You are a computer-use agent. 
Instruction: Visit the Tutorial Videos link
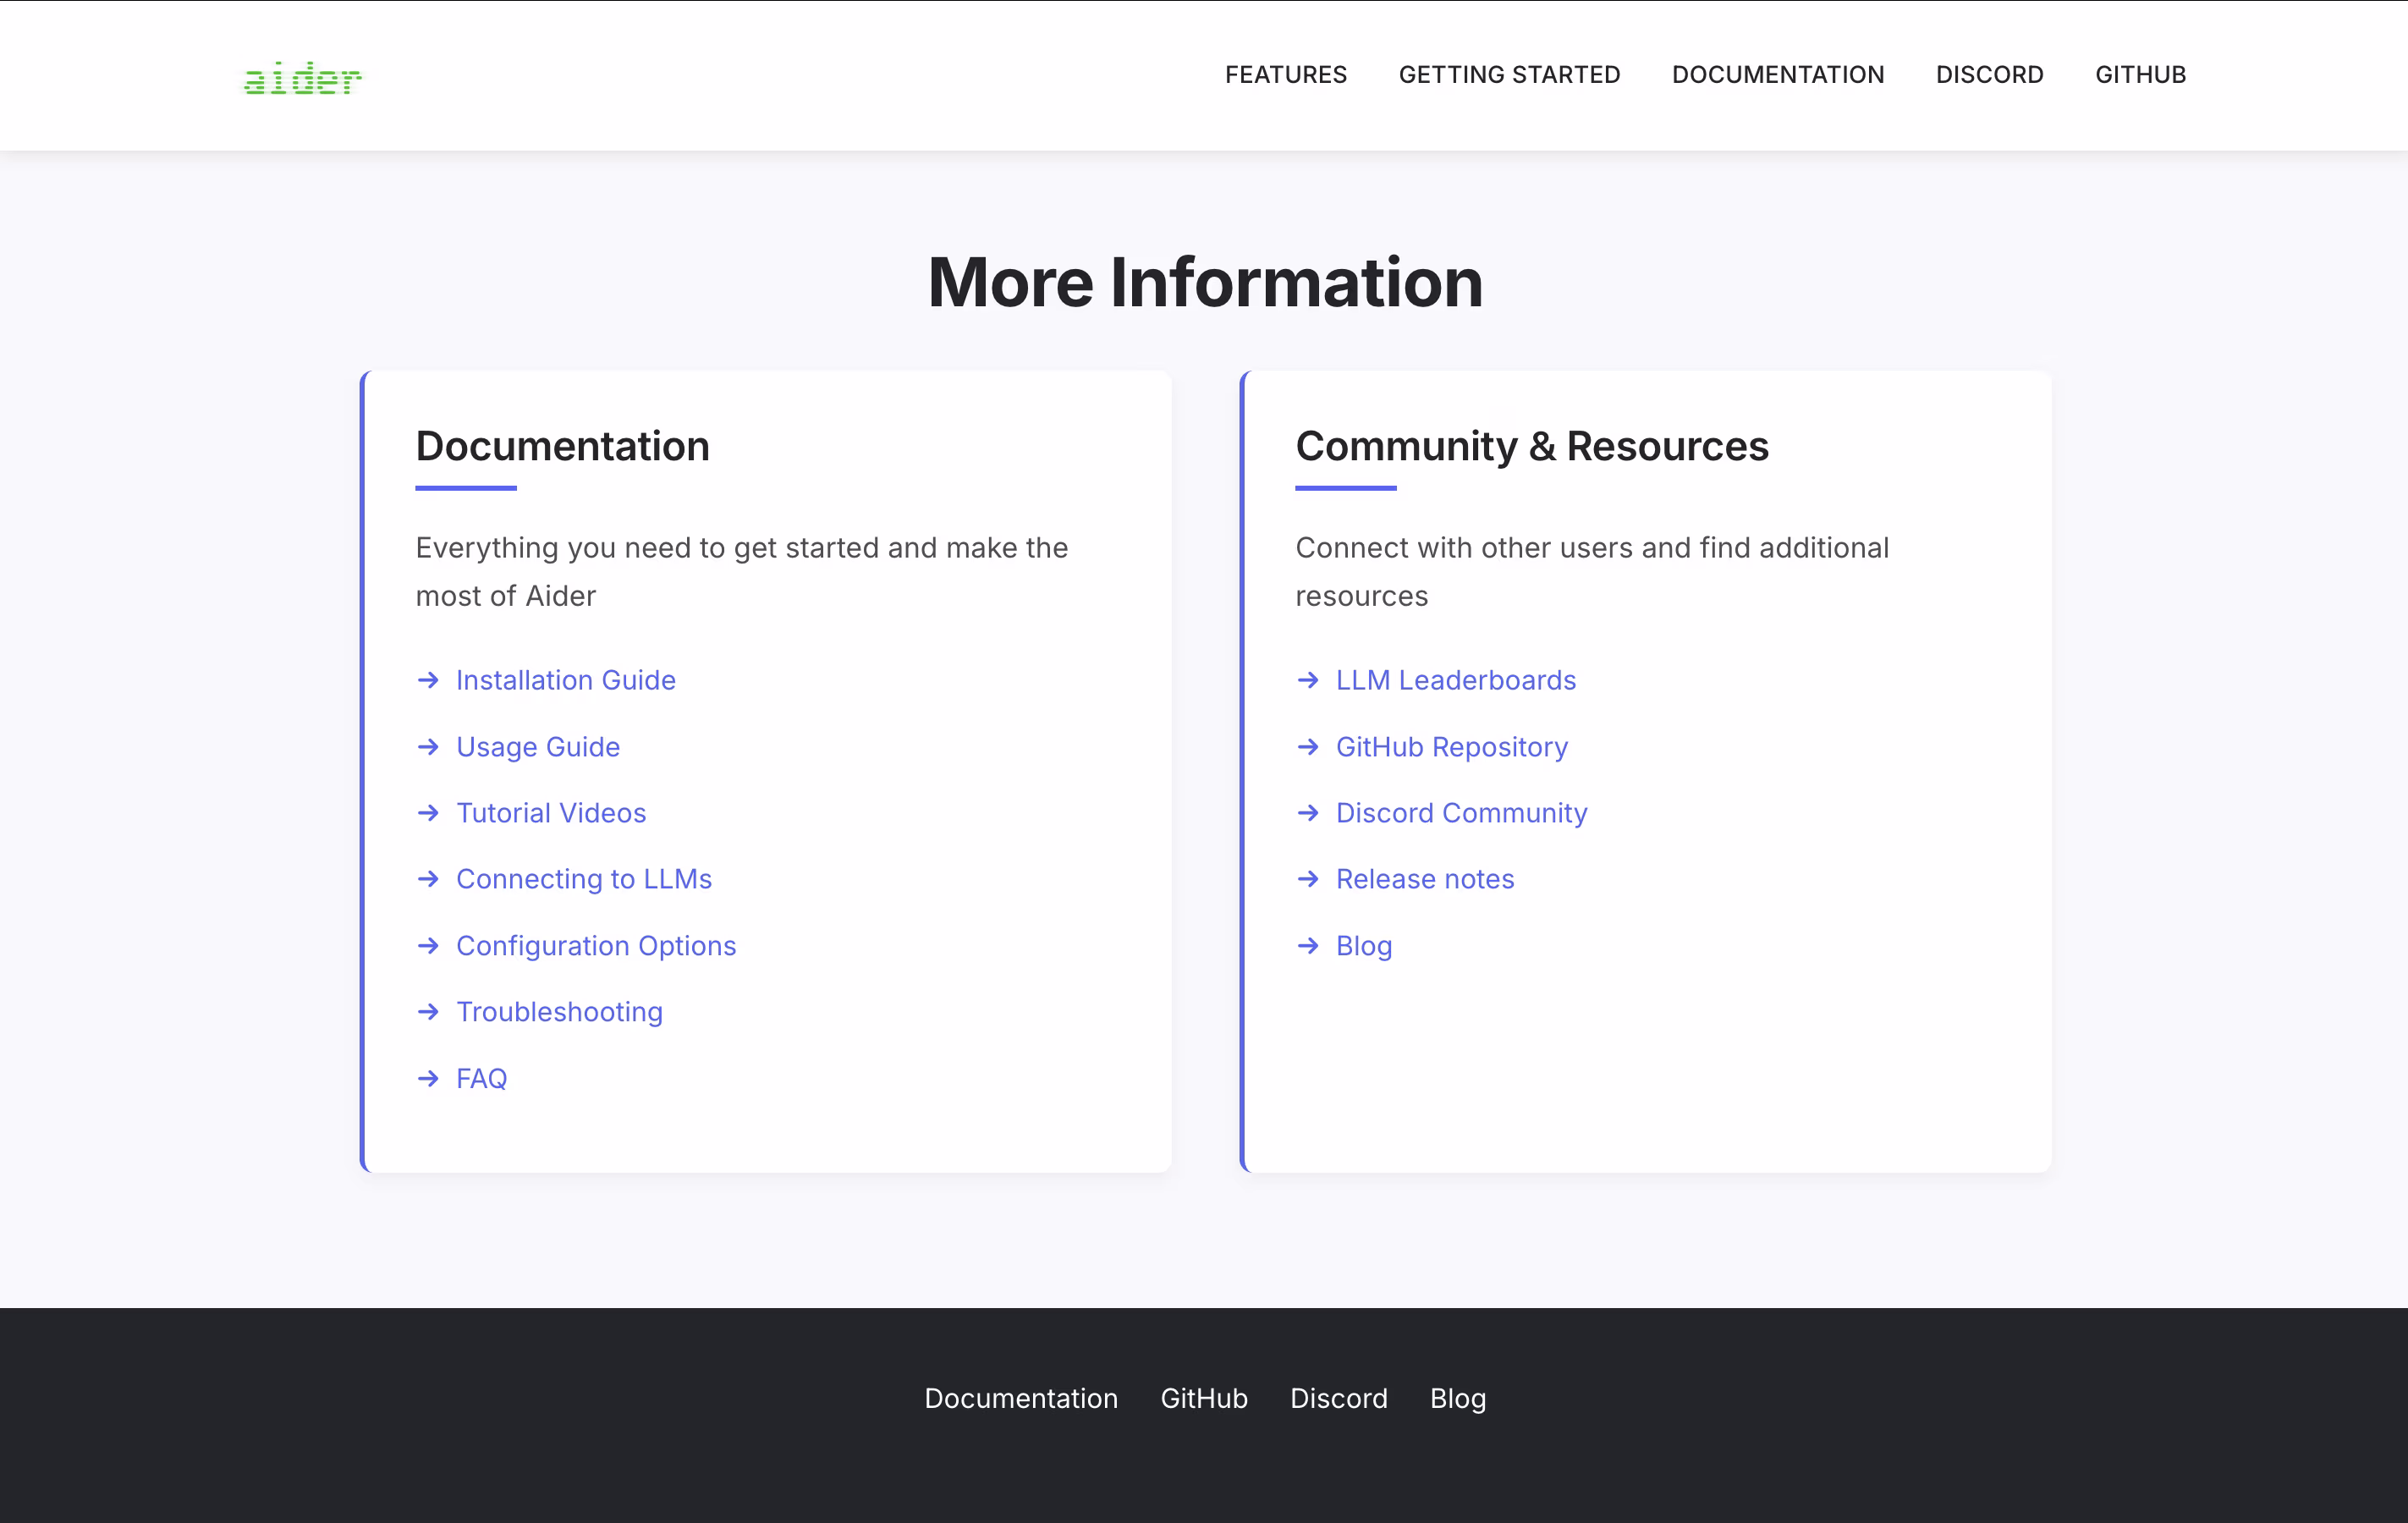pos(551,813)
